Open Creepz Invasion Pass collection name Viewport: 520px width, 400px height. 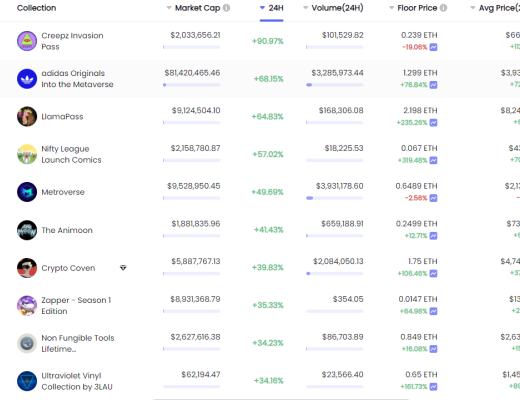[x=72, y=41]
